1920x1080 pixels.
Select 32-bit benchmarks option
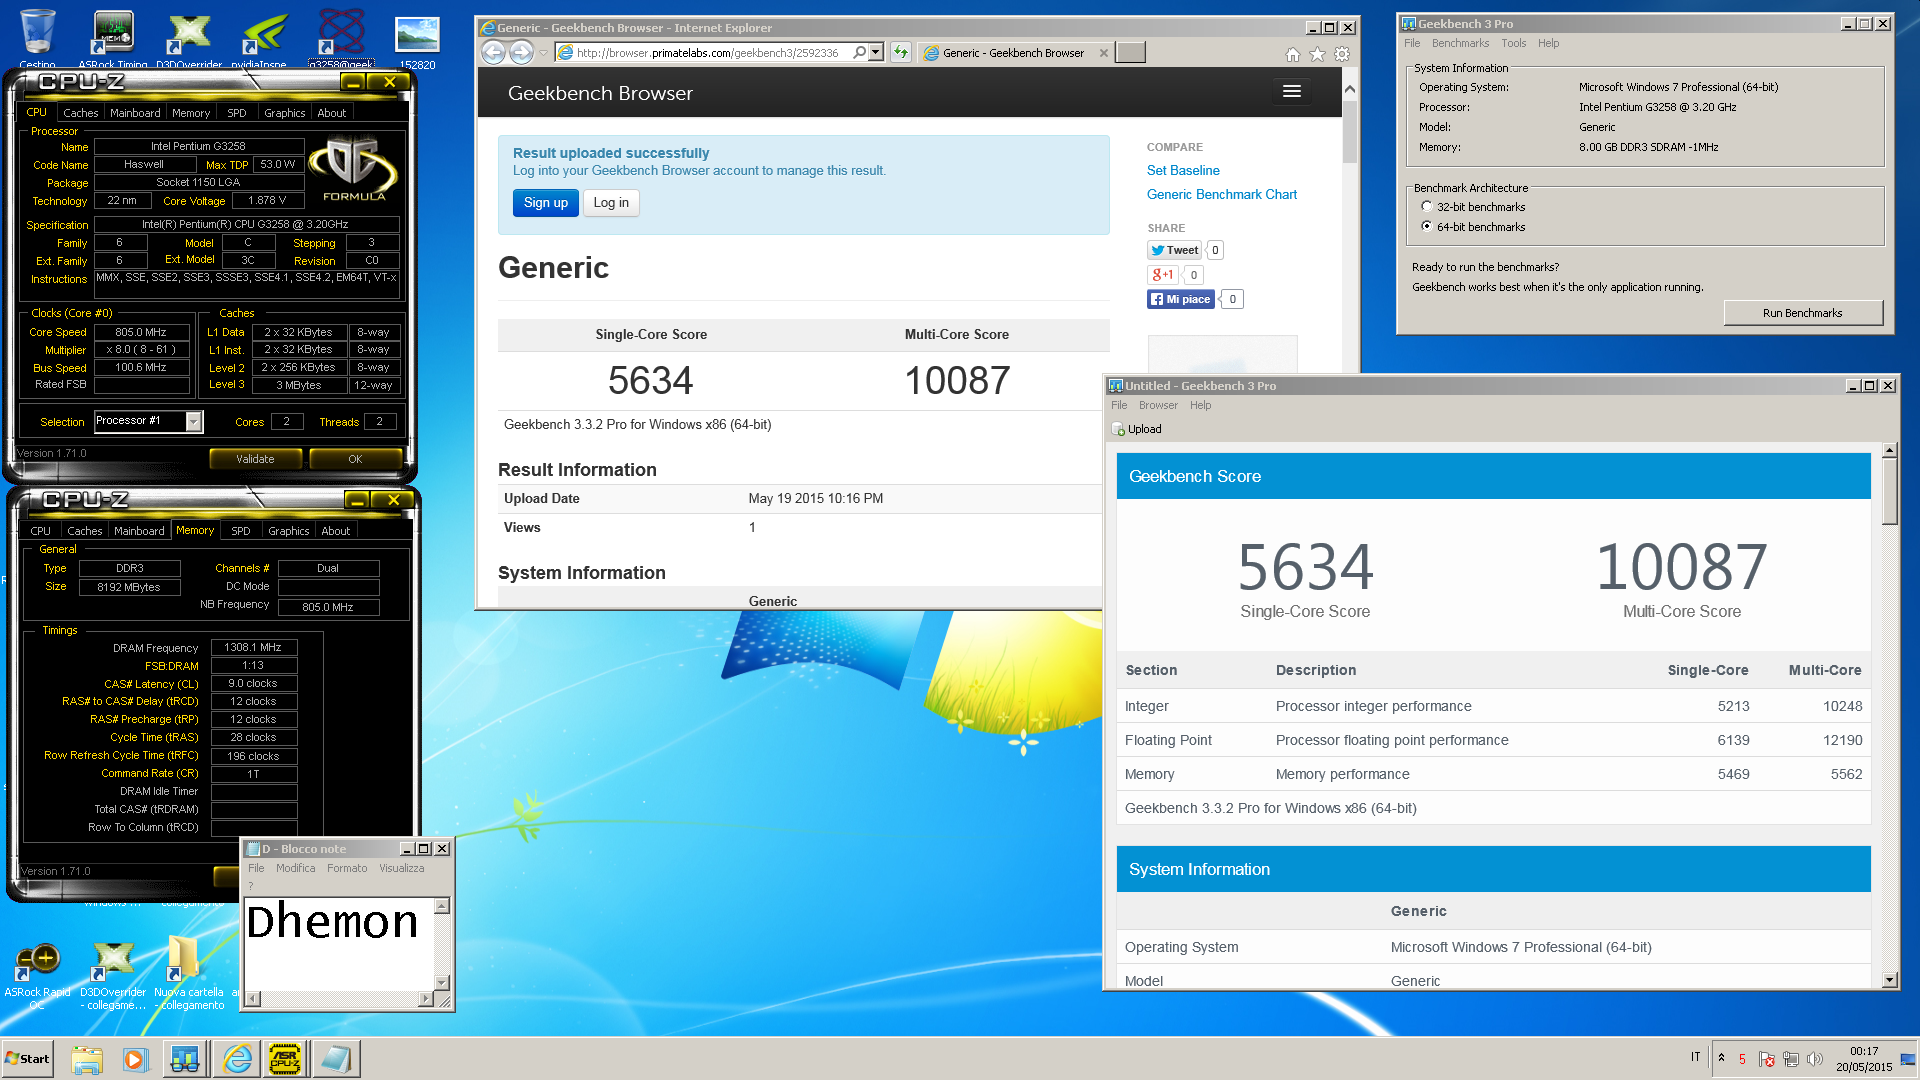click(1426, 207)
